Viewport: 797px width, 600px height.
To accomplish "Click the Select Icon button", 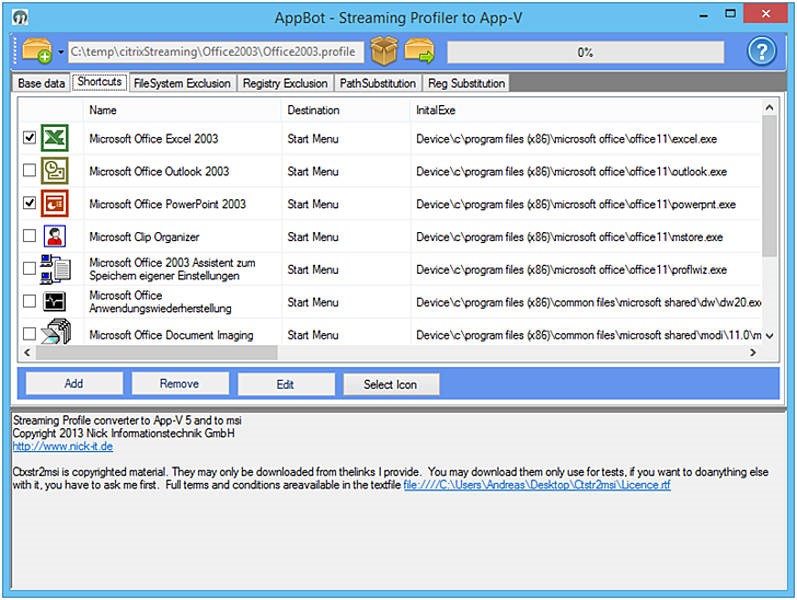I will click(x=391, y=384).
